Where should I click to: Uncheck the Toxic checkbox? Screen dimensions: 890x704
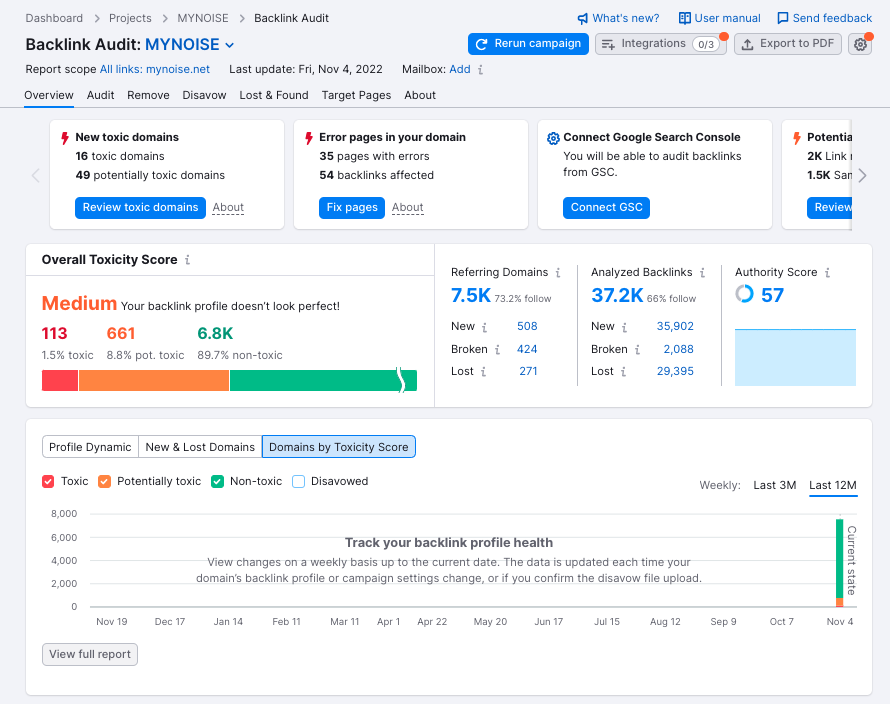48,481
